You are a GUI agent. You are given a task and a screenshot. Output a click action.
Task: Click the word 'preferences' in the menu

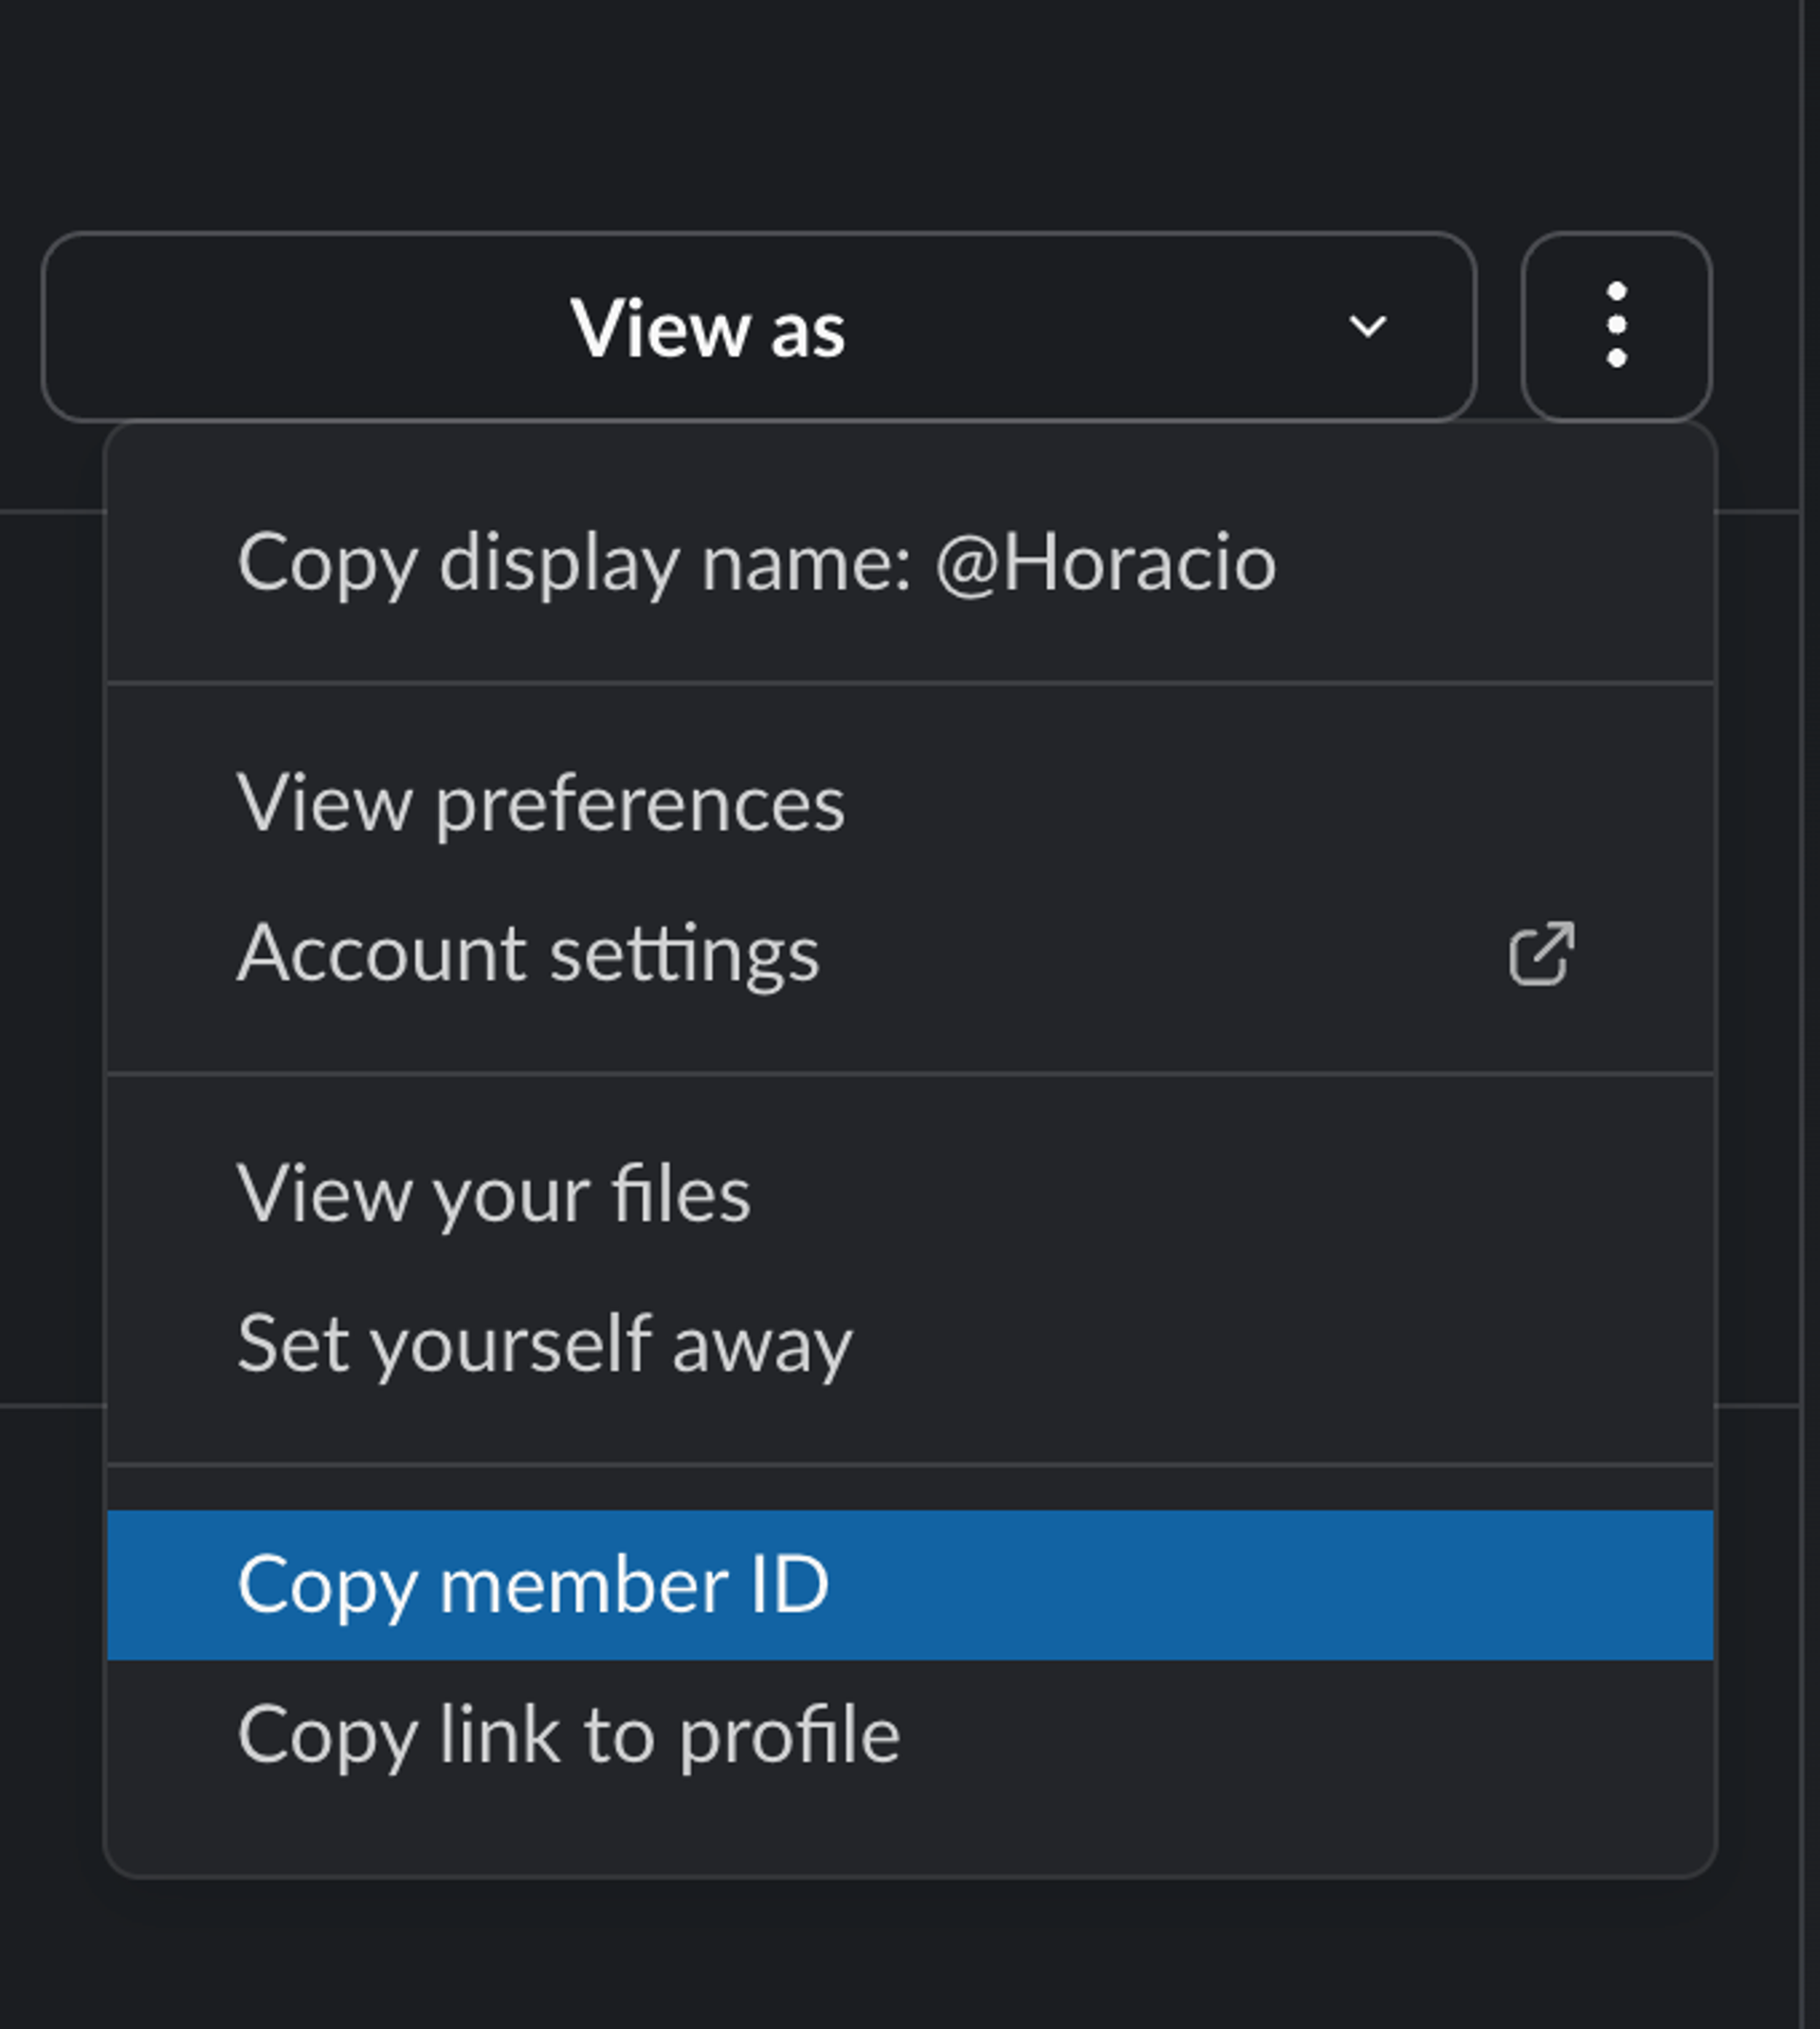(640, 805)
